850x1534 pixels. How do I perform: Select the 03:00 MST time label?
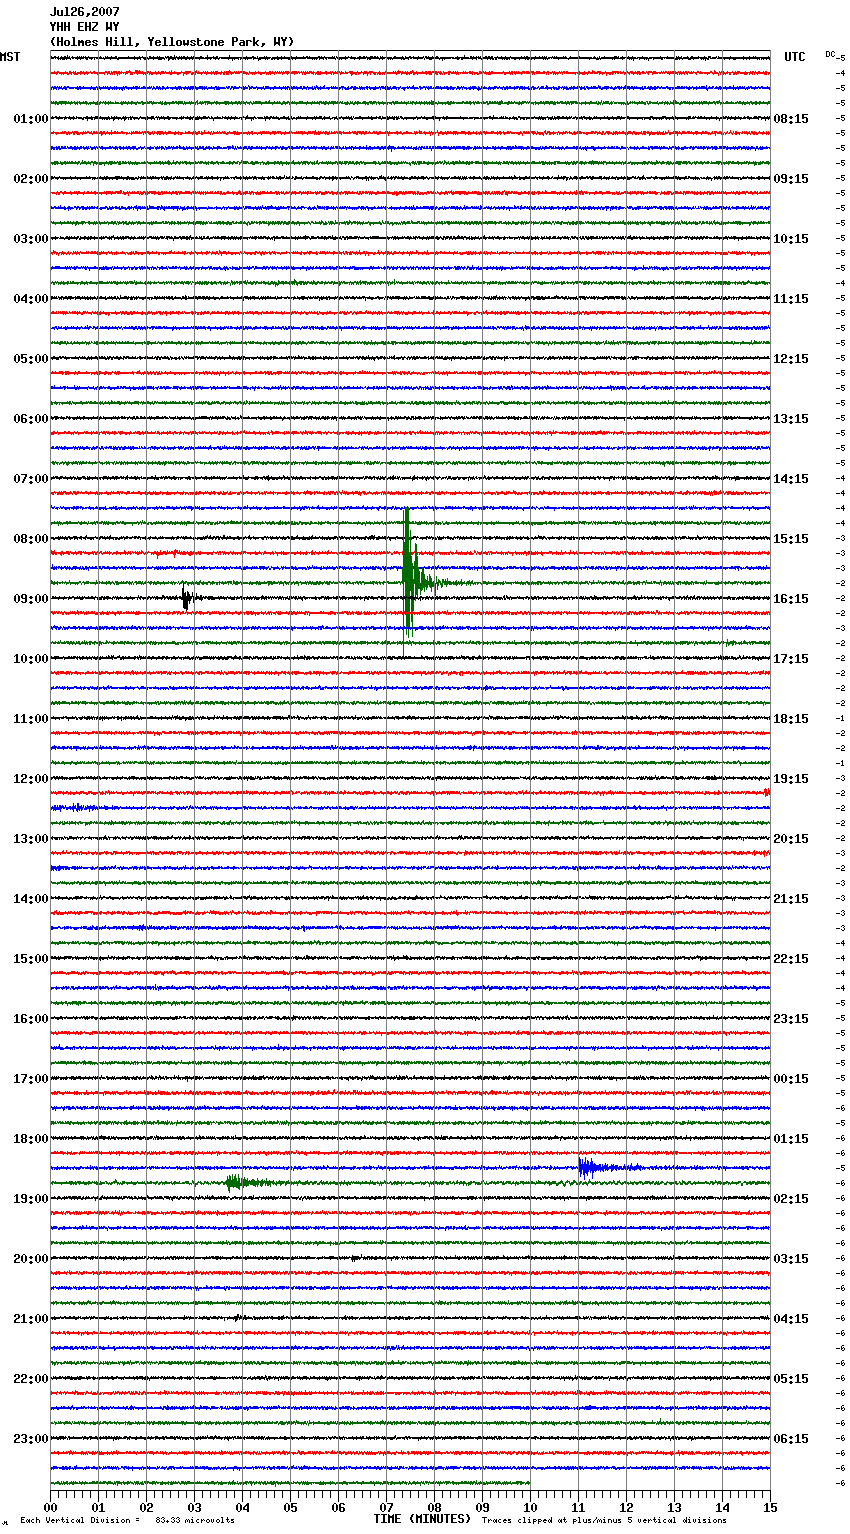click(31, 239)
